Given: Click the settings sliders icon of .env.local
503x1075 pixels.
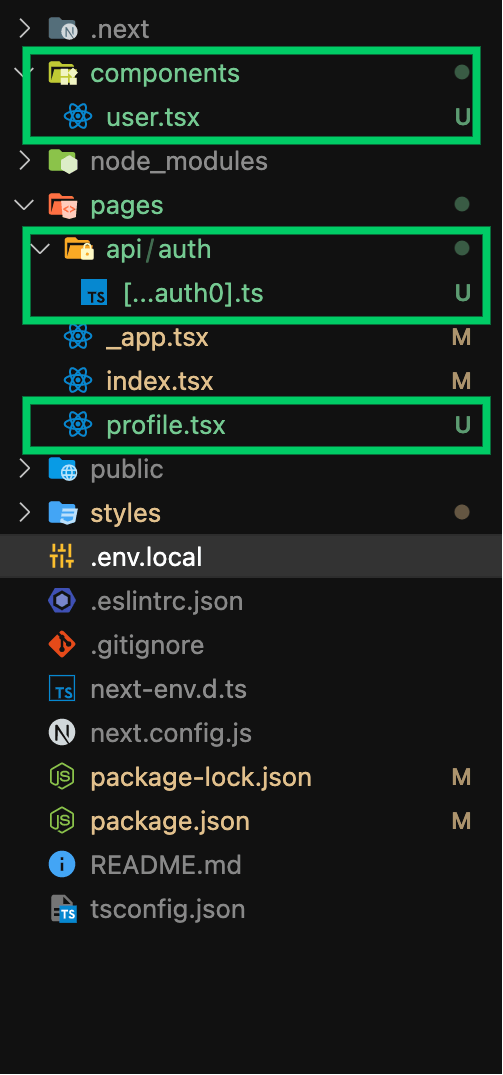Looking at the screenshot, I should click(62, 557).
